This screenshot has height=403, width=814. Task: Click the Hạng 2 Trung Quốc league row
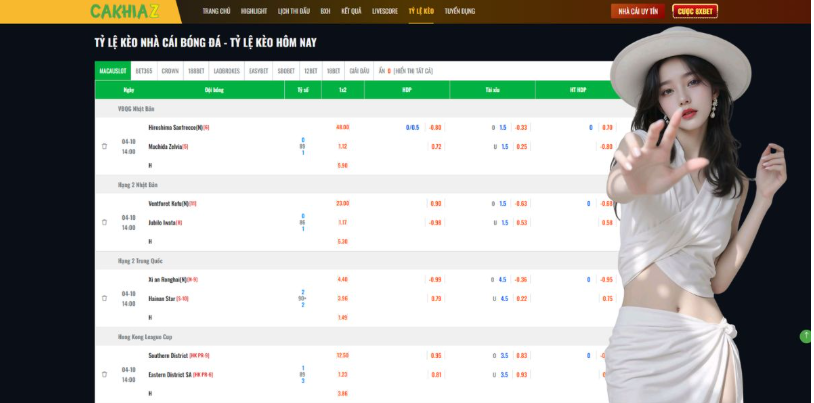click(x=358, y=261)
